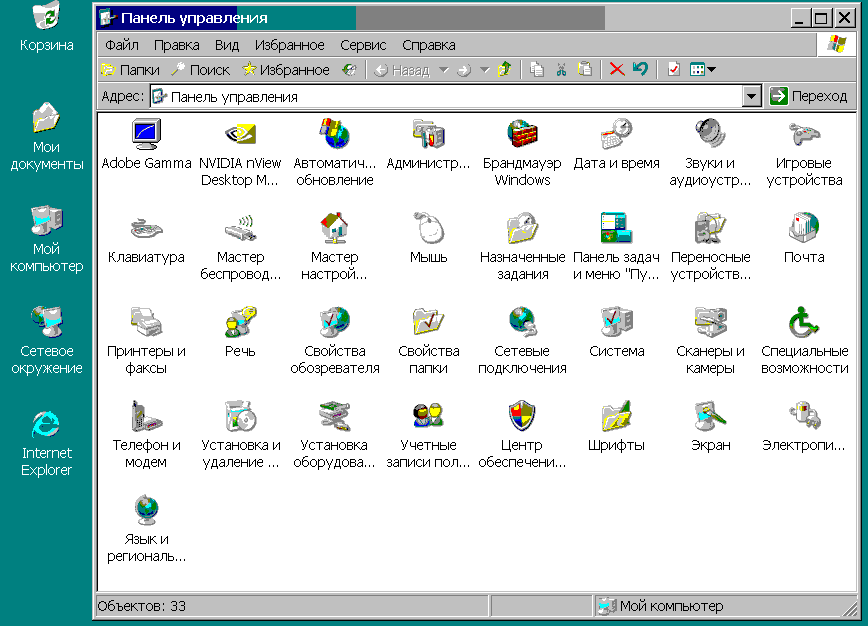
Task: Expand the Назад history dropdown arrow
Action: [x=443, y=70]
